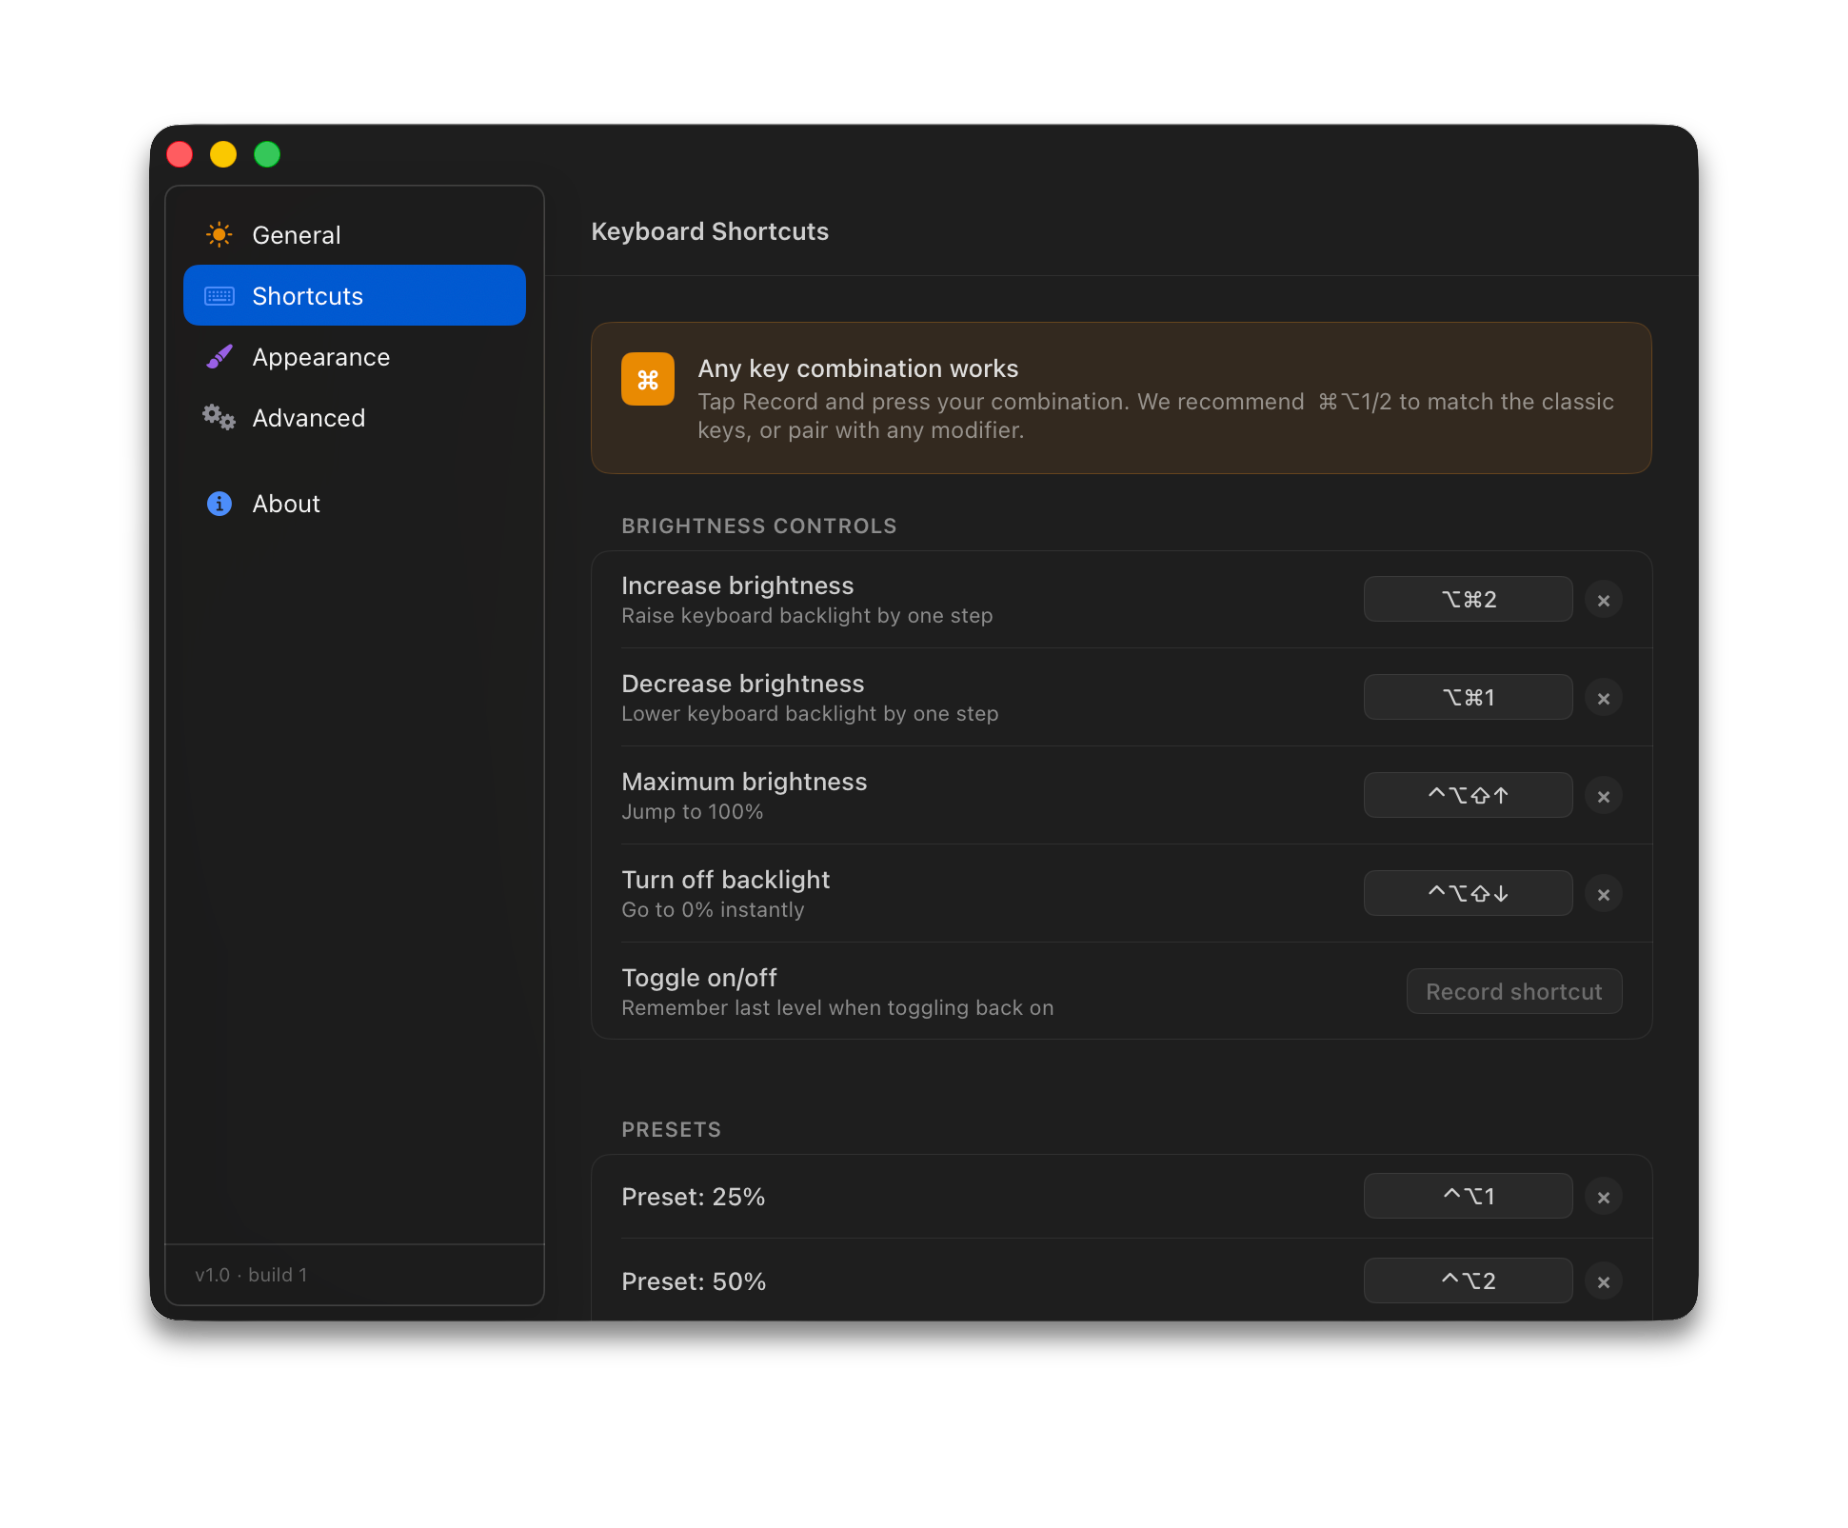
Task: Click the Shortcuts keyboard icon
Action: (219, 296)
